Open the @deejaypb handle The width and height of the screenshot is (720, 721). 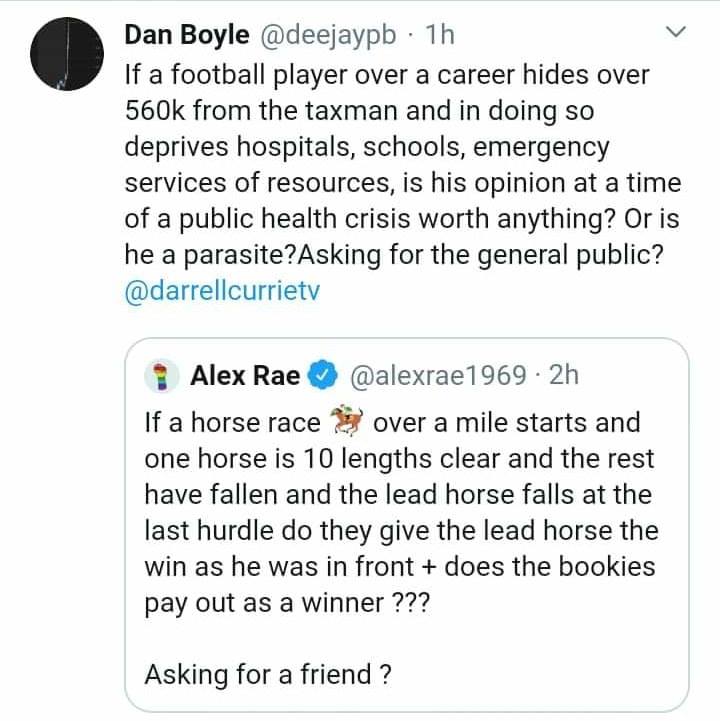click(329, 35)
